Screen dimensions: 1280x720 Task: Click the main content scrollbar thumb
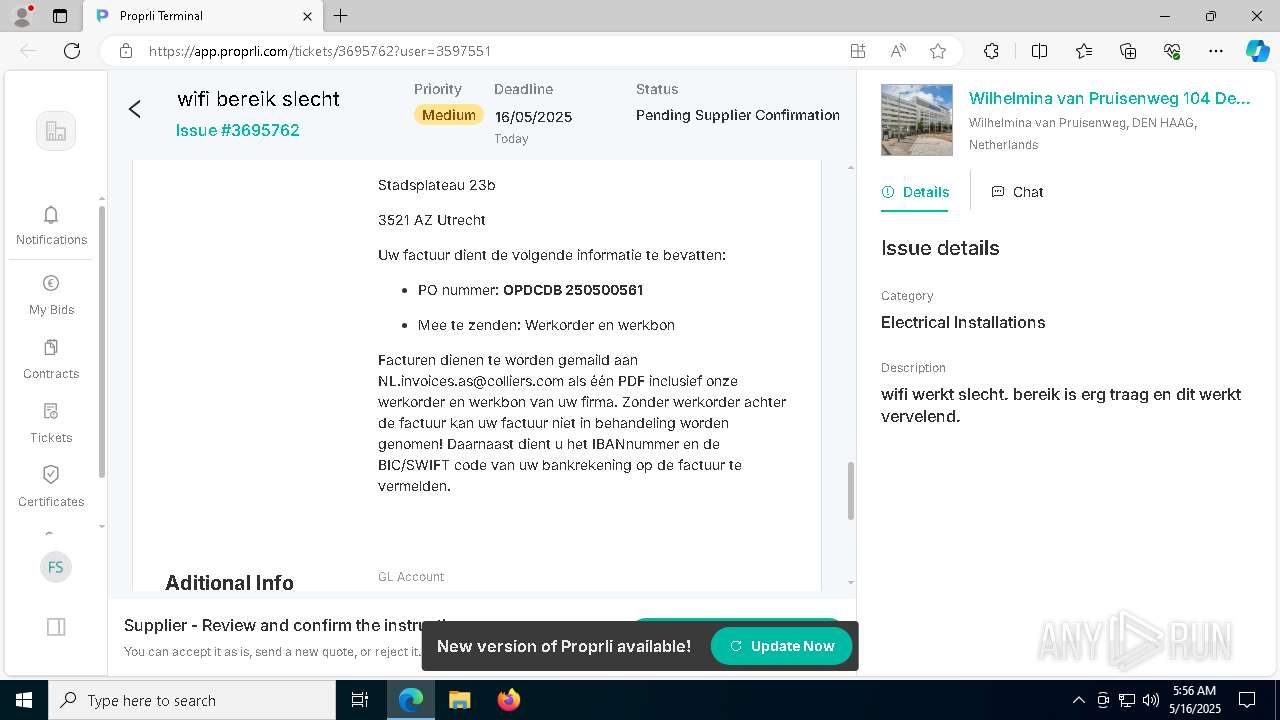(851, 491)
